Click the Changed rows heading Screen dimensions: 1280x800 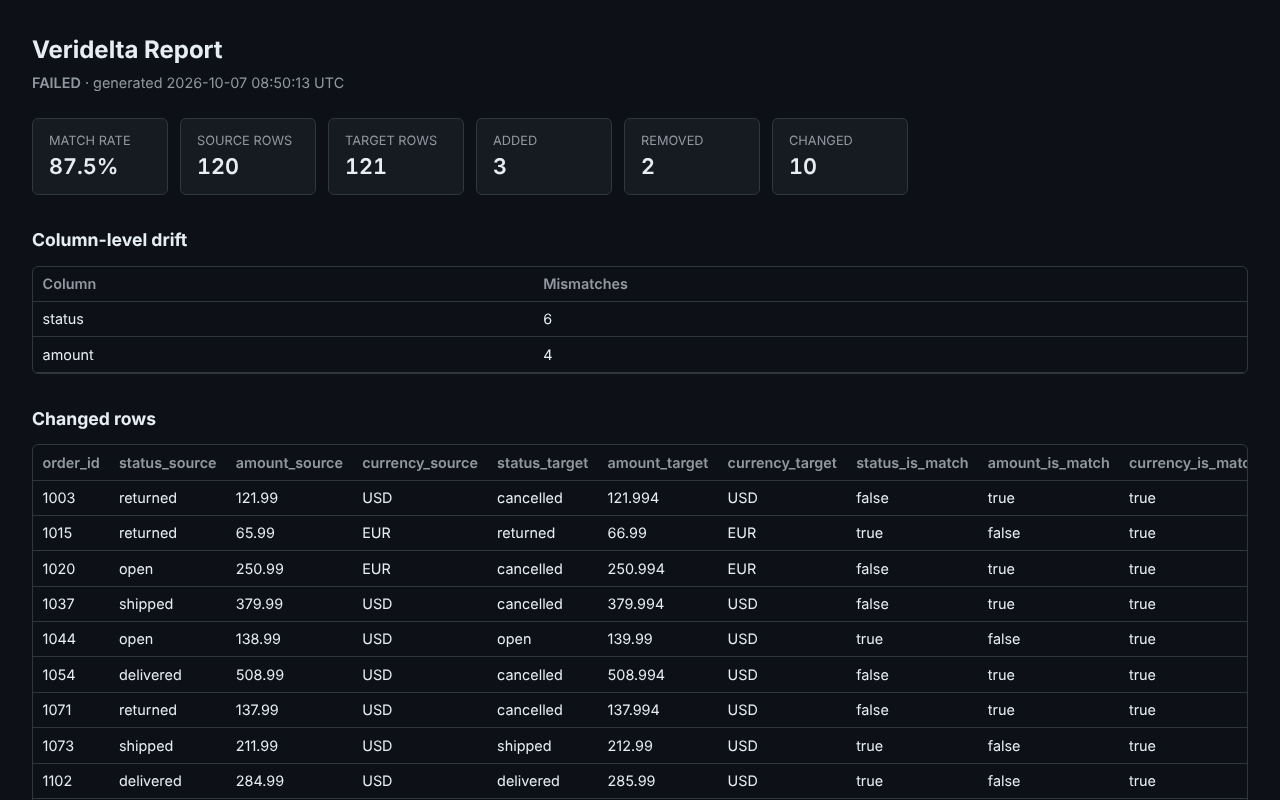pos(94,419)
